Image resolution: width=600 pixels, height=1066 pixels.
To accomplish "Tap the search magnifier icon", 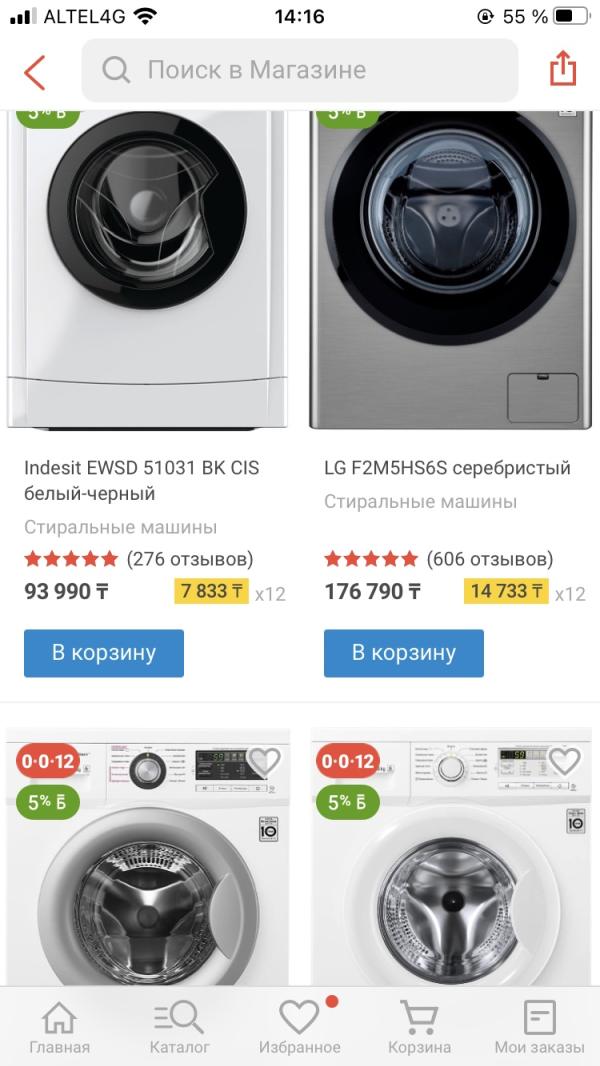I will pos(116,70).
